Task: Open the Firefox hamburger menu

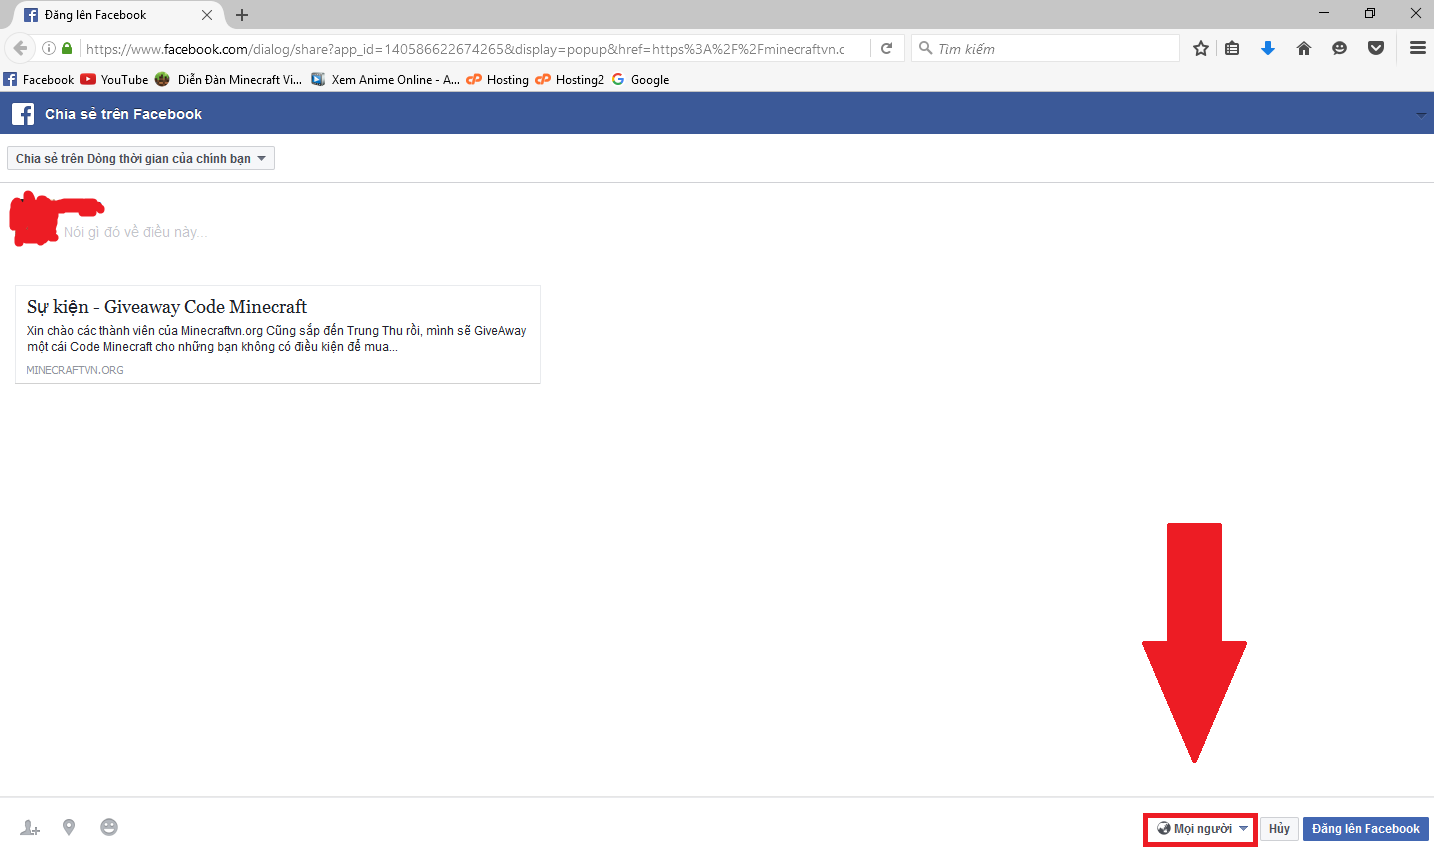Action: 1418,48
